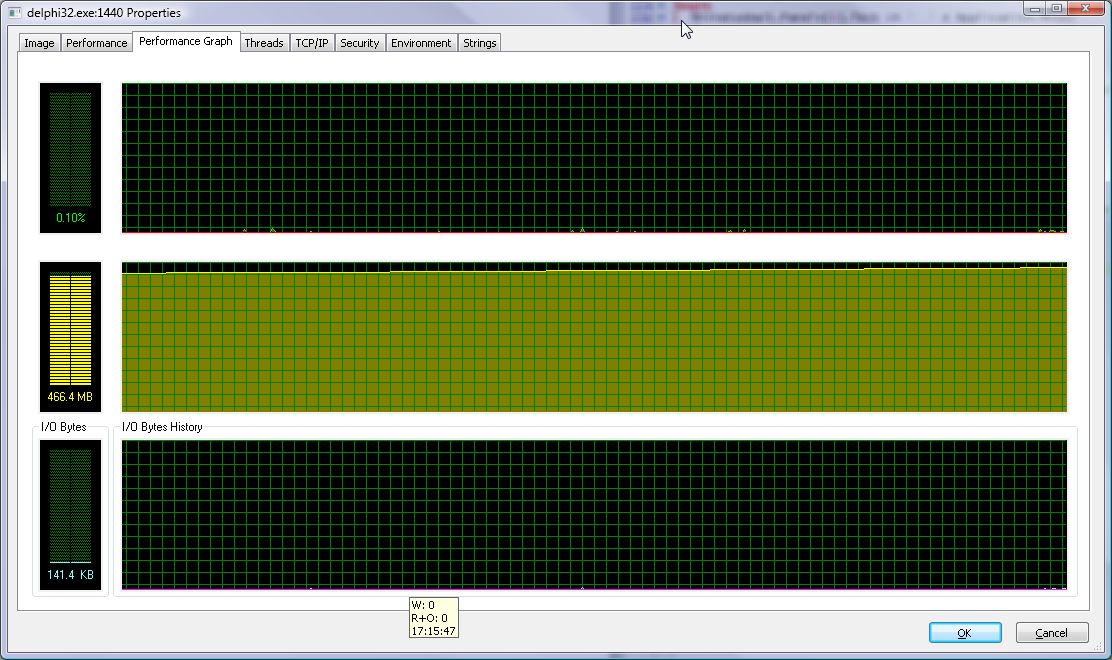
Task: Switch to the Image tab
Action: tap(39, 43)
